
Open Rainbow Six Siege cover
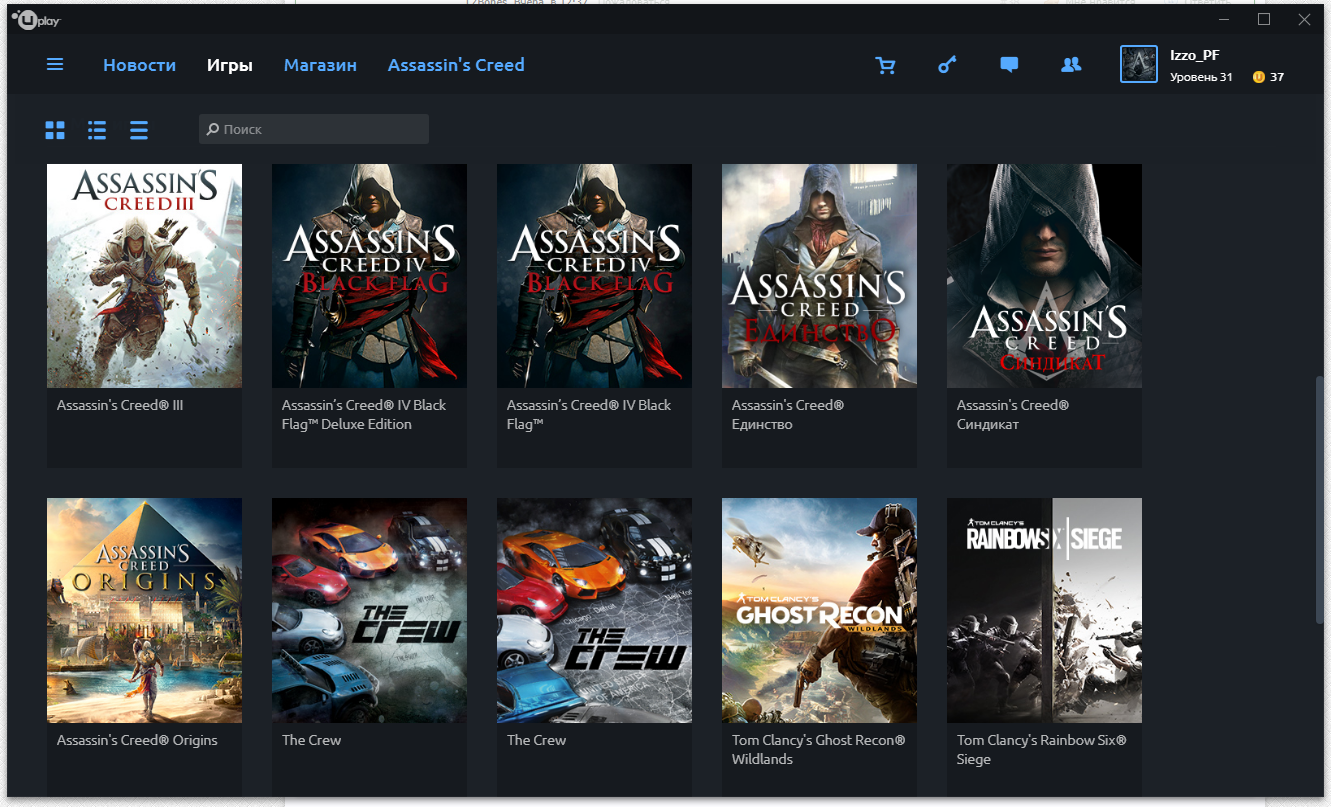click(x=1044, y=610)
